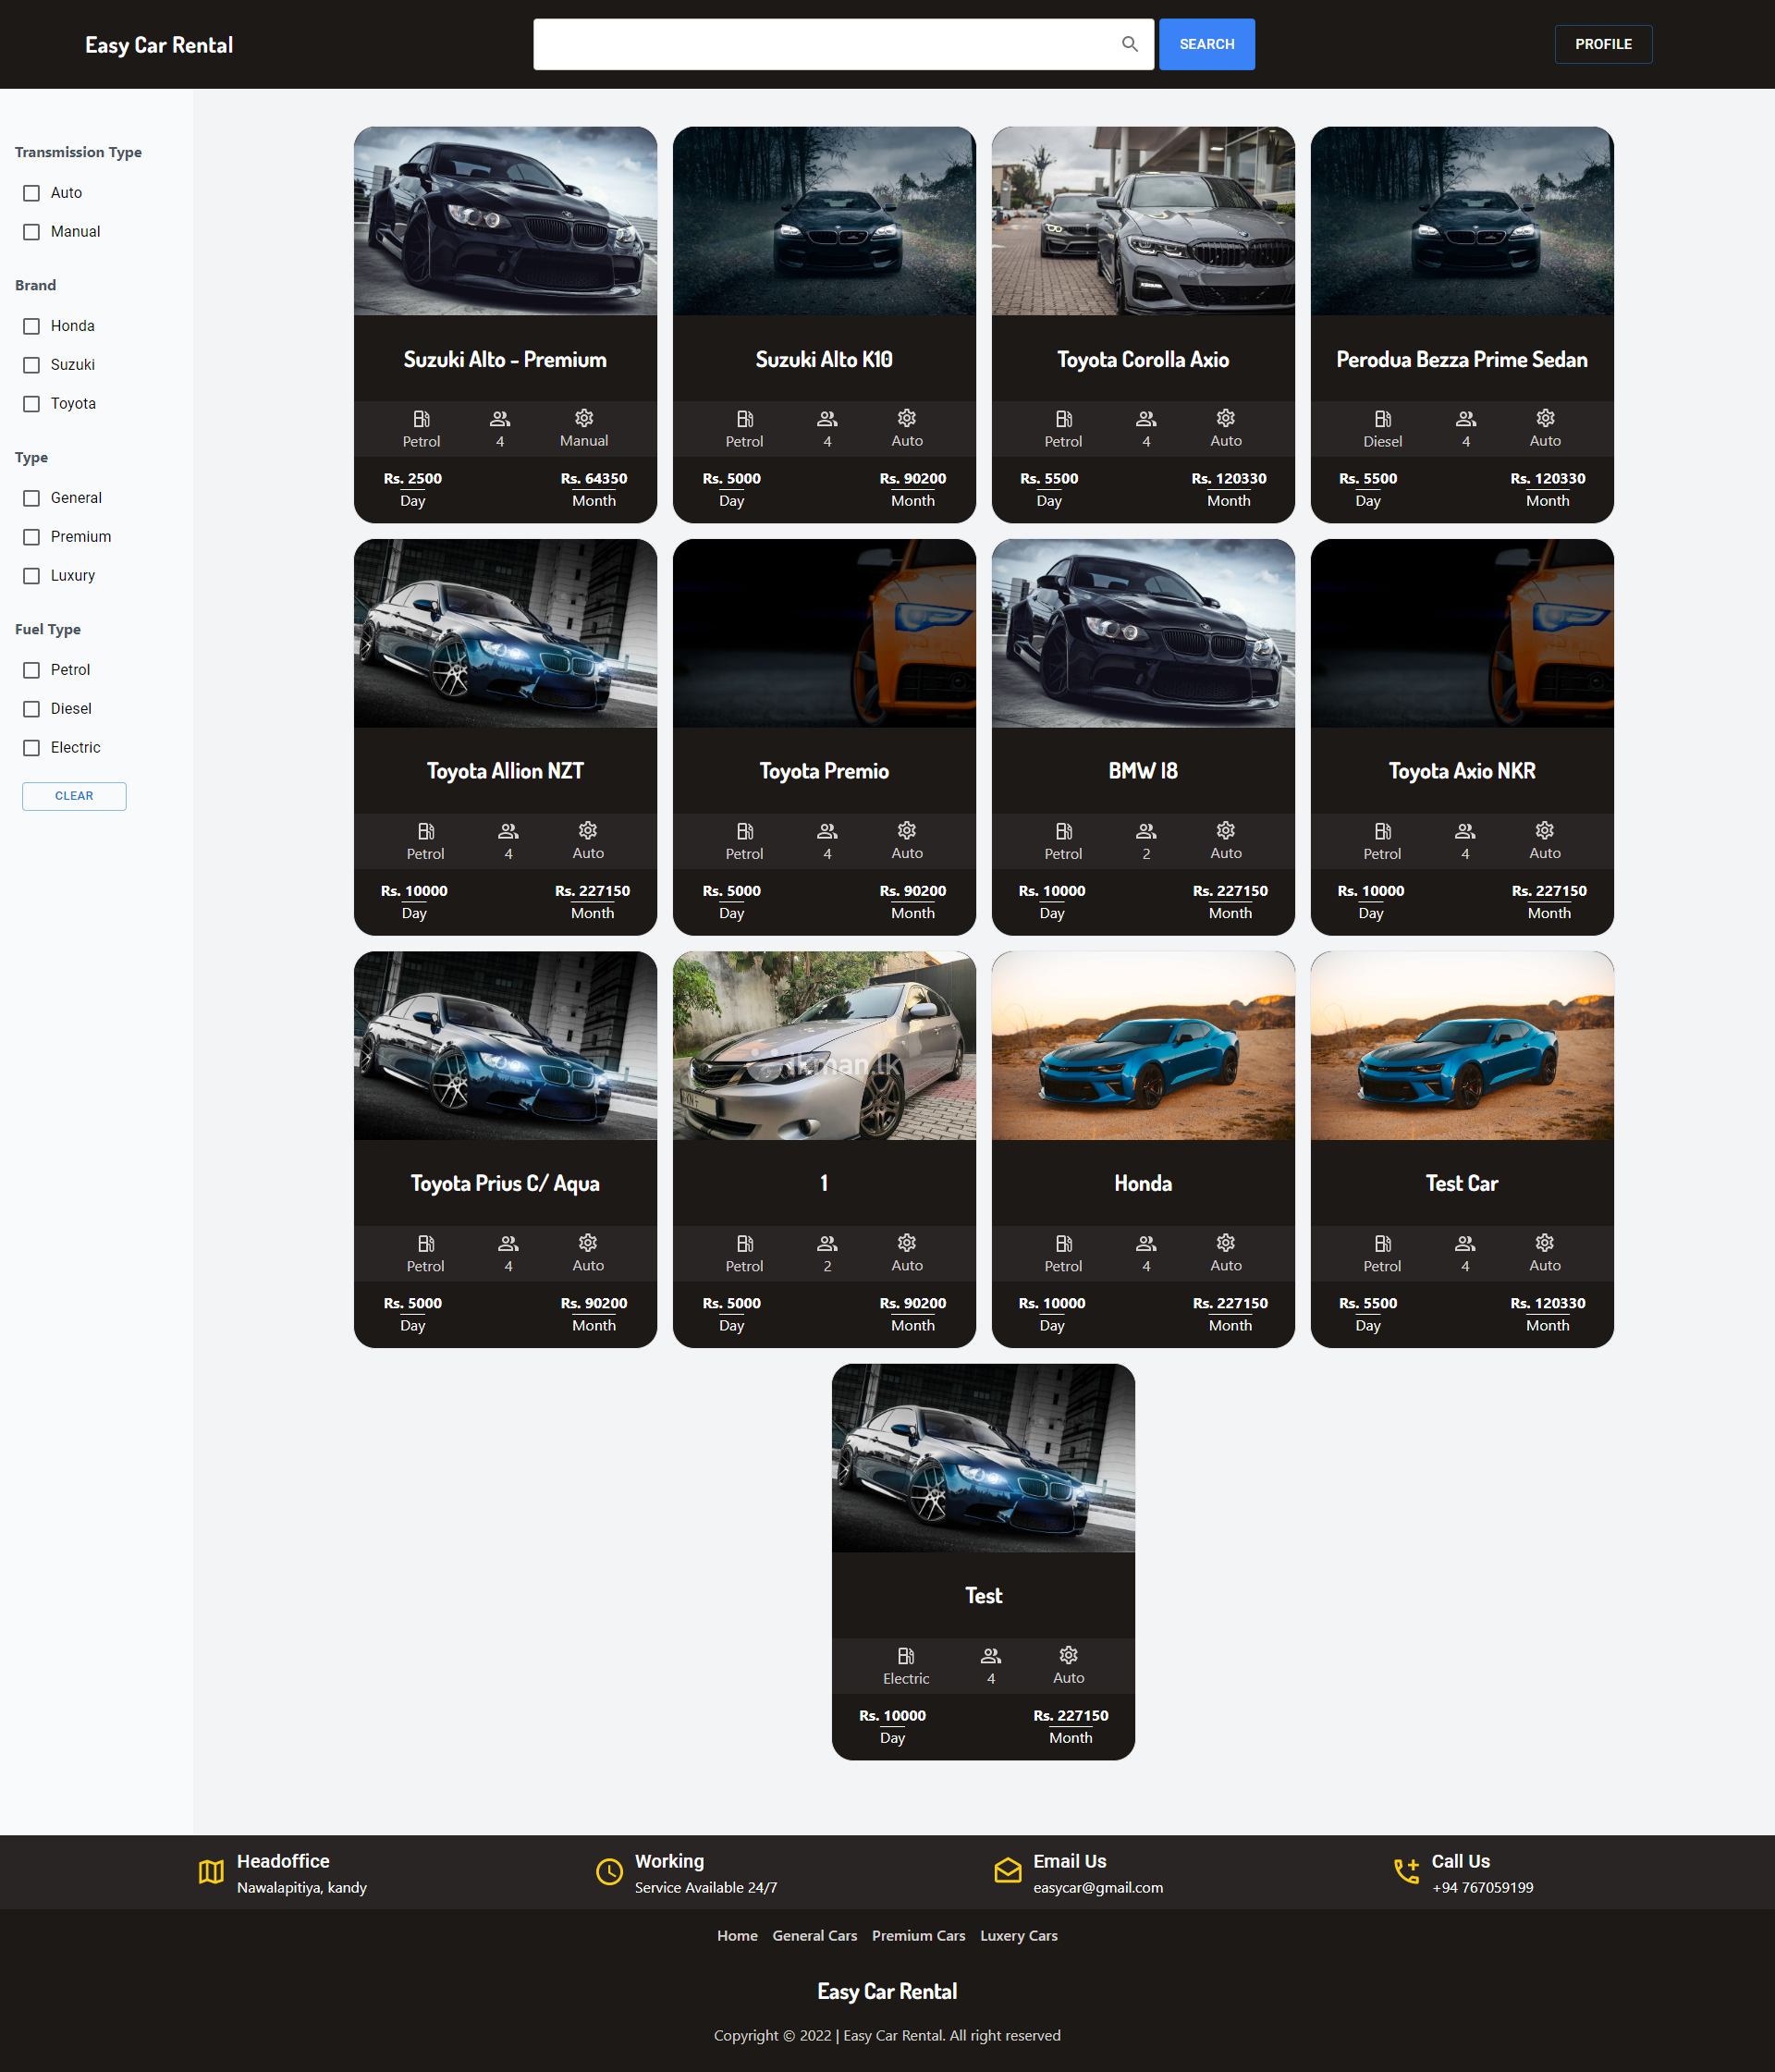Click the Headoffice map icon in footer
The height and width of the screenshot is (2072, 1775).
point(211,1872)
